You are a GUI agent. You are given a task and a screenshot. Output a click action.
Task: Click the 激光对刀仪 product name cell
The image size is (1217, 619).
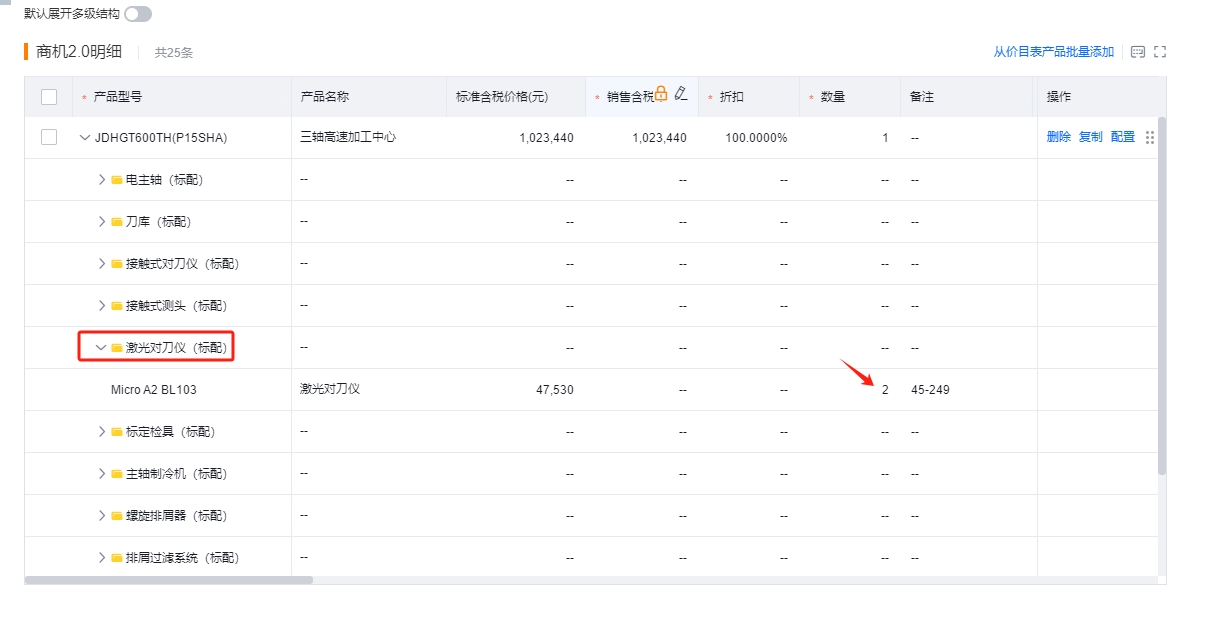(x=330, y=389)
